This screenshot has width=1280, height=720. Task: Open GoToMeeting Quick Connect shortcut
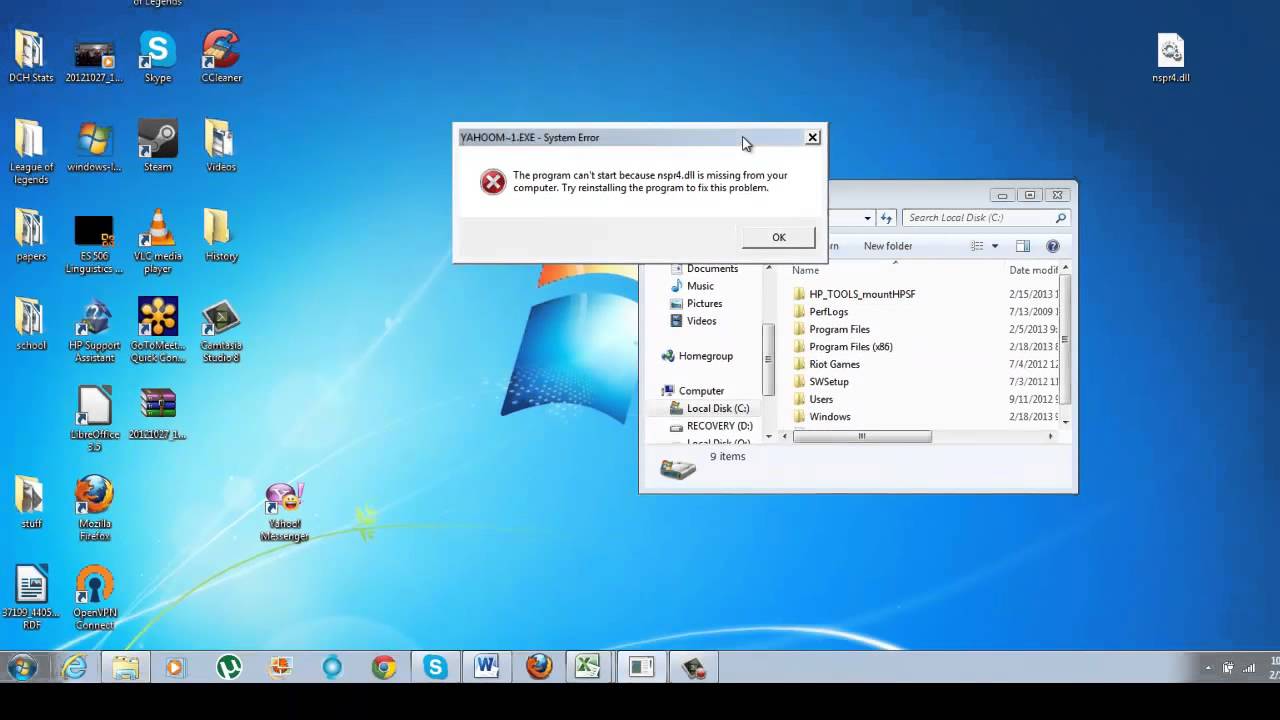tap(157, 331)
